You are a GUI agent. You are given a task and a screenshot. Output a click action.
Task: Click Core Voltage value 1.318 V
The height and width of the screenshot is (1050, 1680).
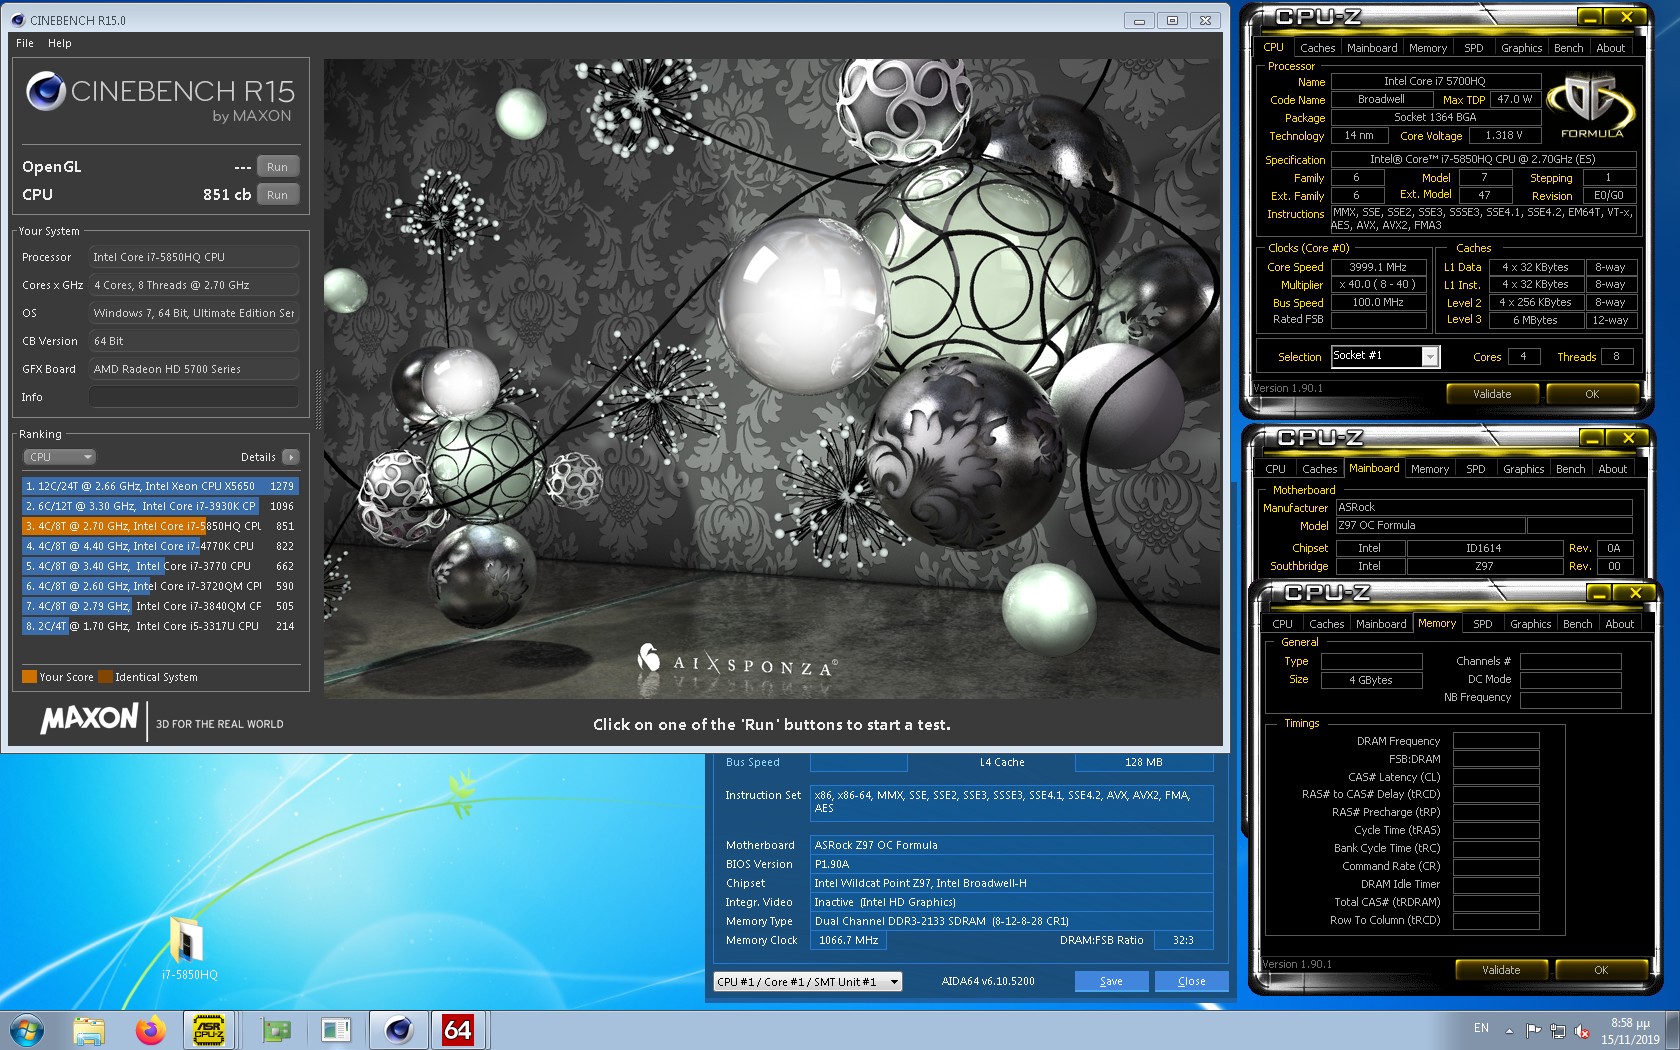1503,135
